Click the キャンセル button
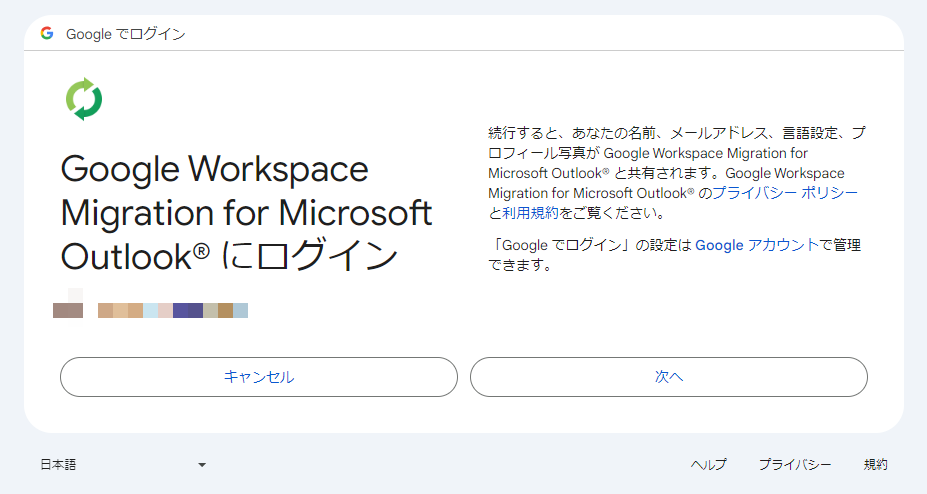The width and height of the screenshot is (927, 494). pos(259,377)
